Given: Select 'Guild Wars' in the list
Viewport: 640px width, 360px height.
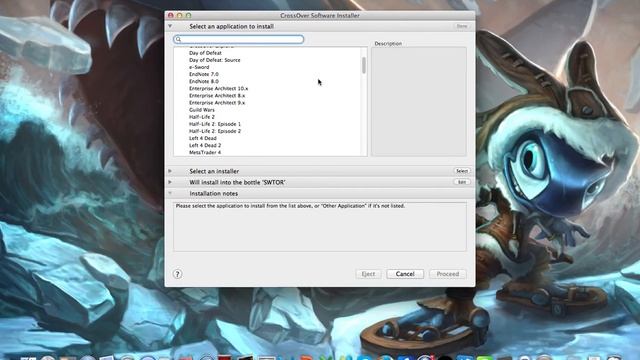Looking at the screenshot, I should point(202,110).
